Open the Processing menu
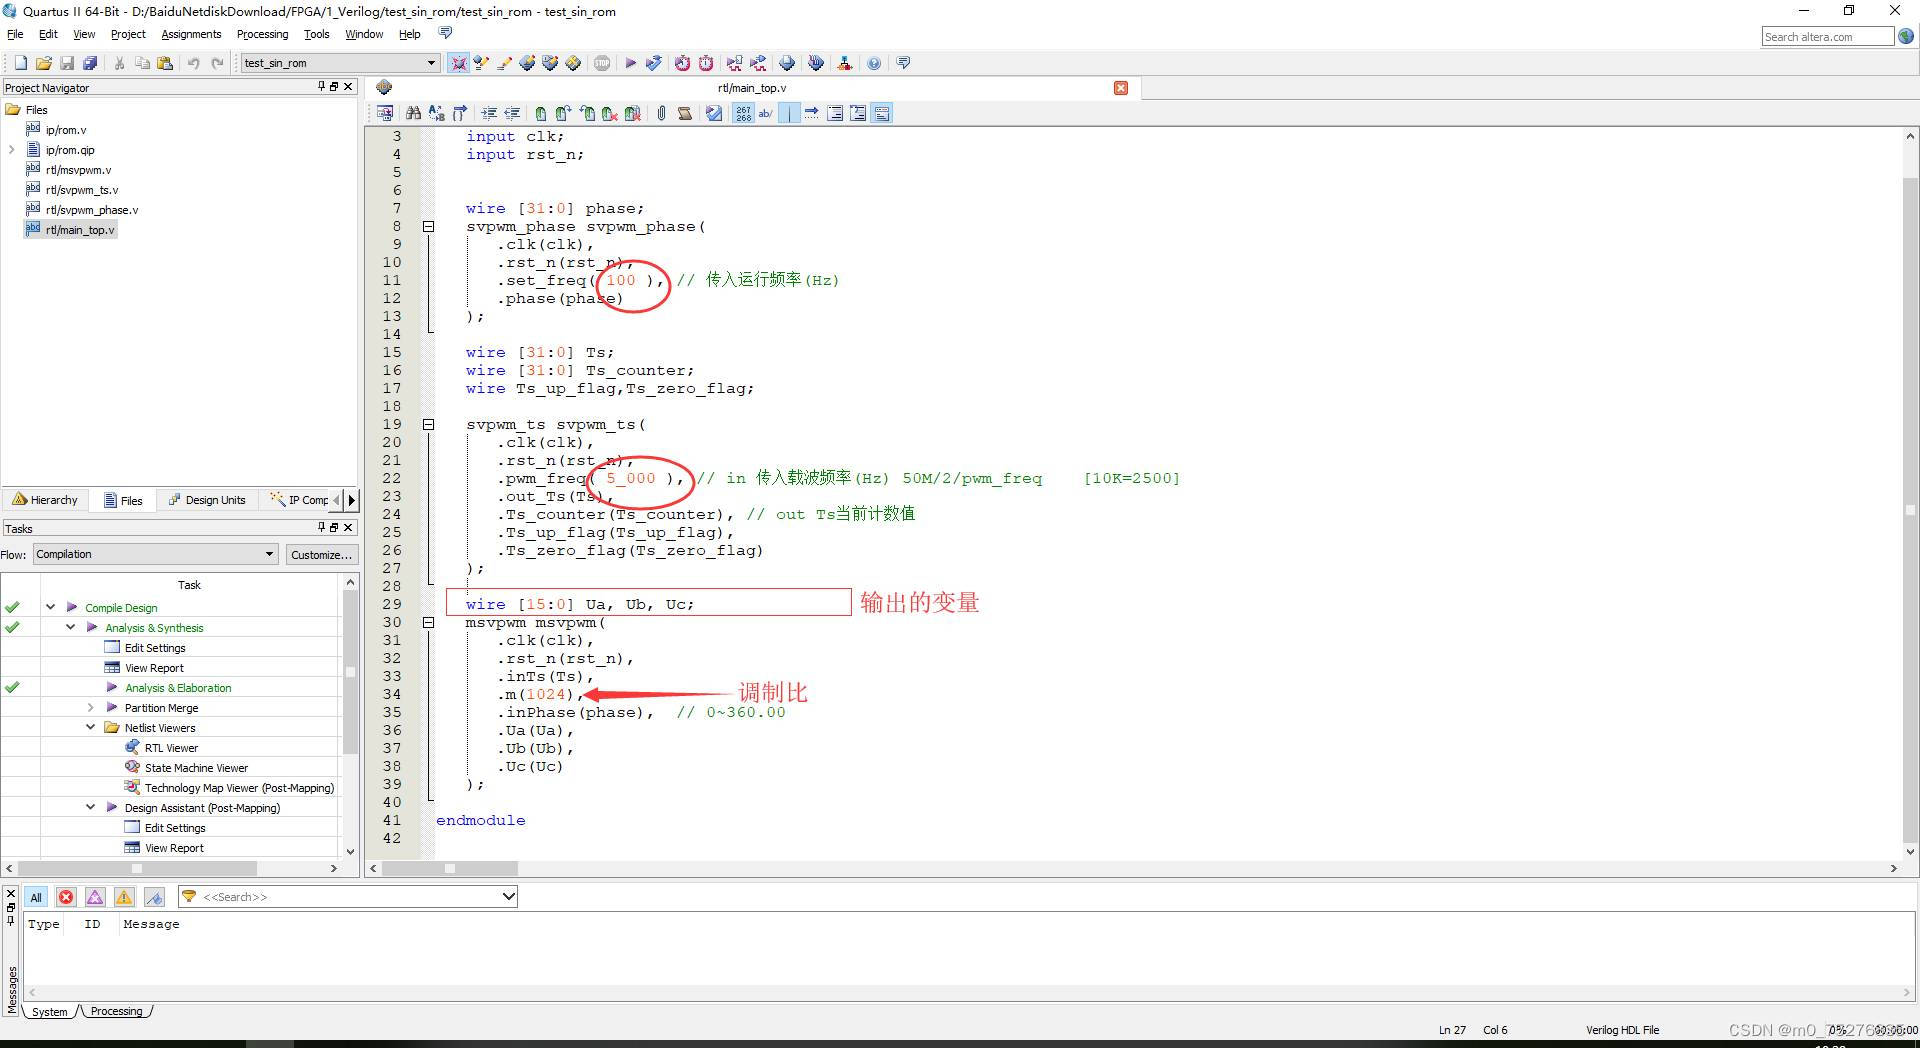This screenshot has width=1920, height=1048. click(x=262, y=33)
